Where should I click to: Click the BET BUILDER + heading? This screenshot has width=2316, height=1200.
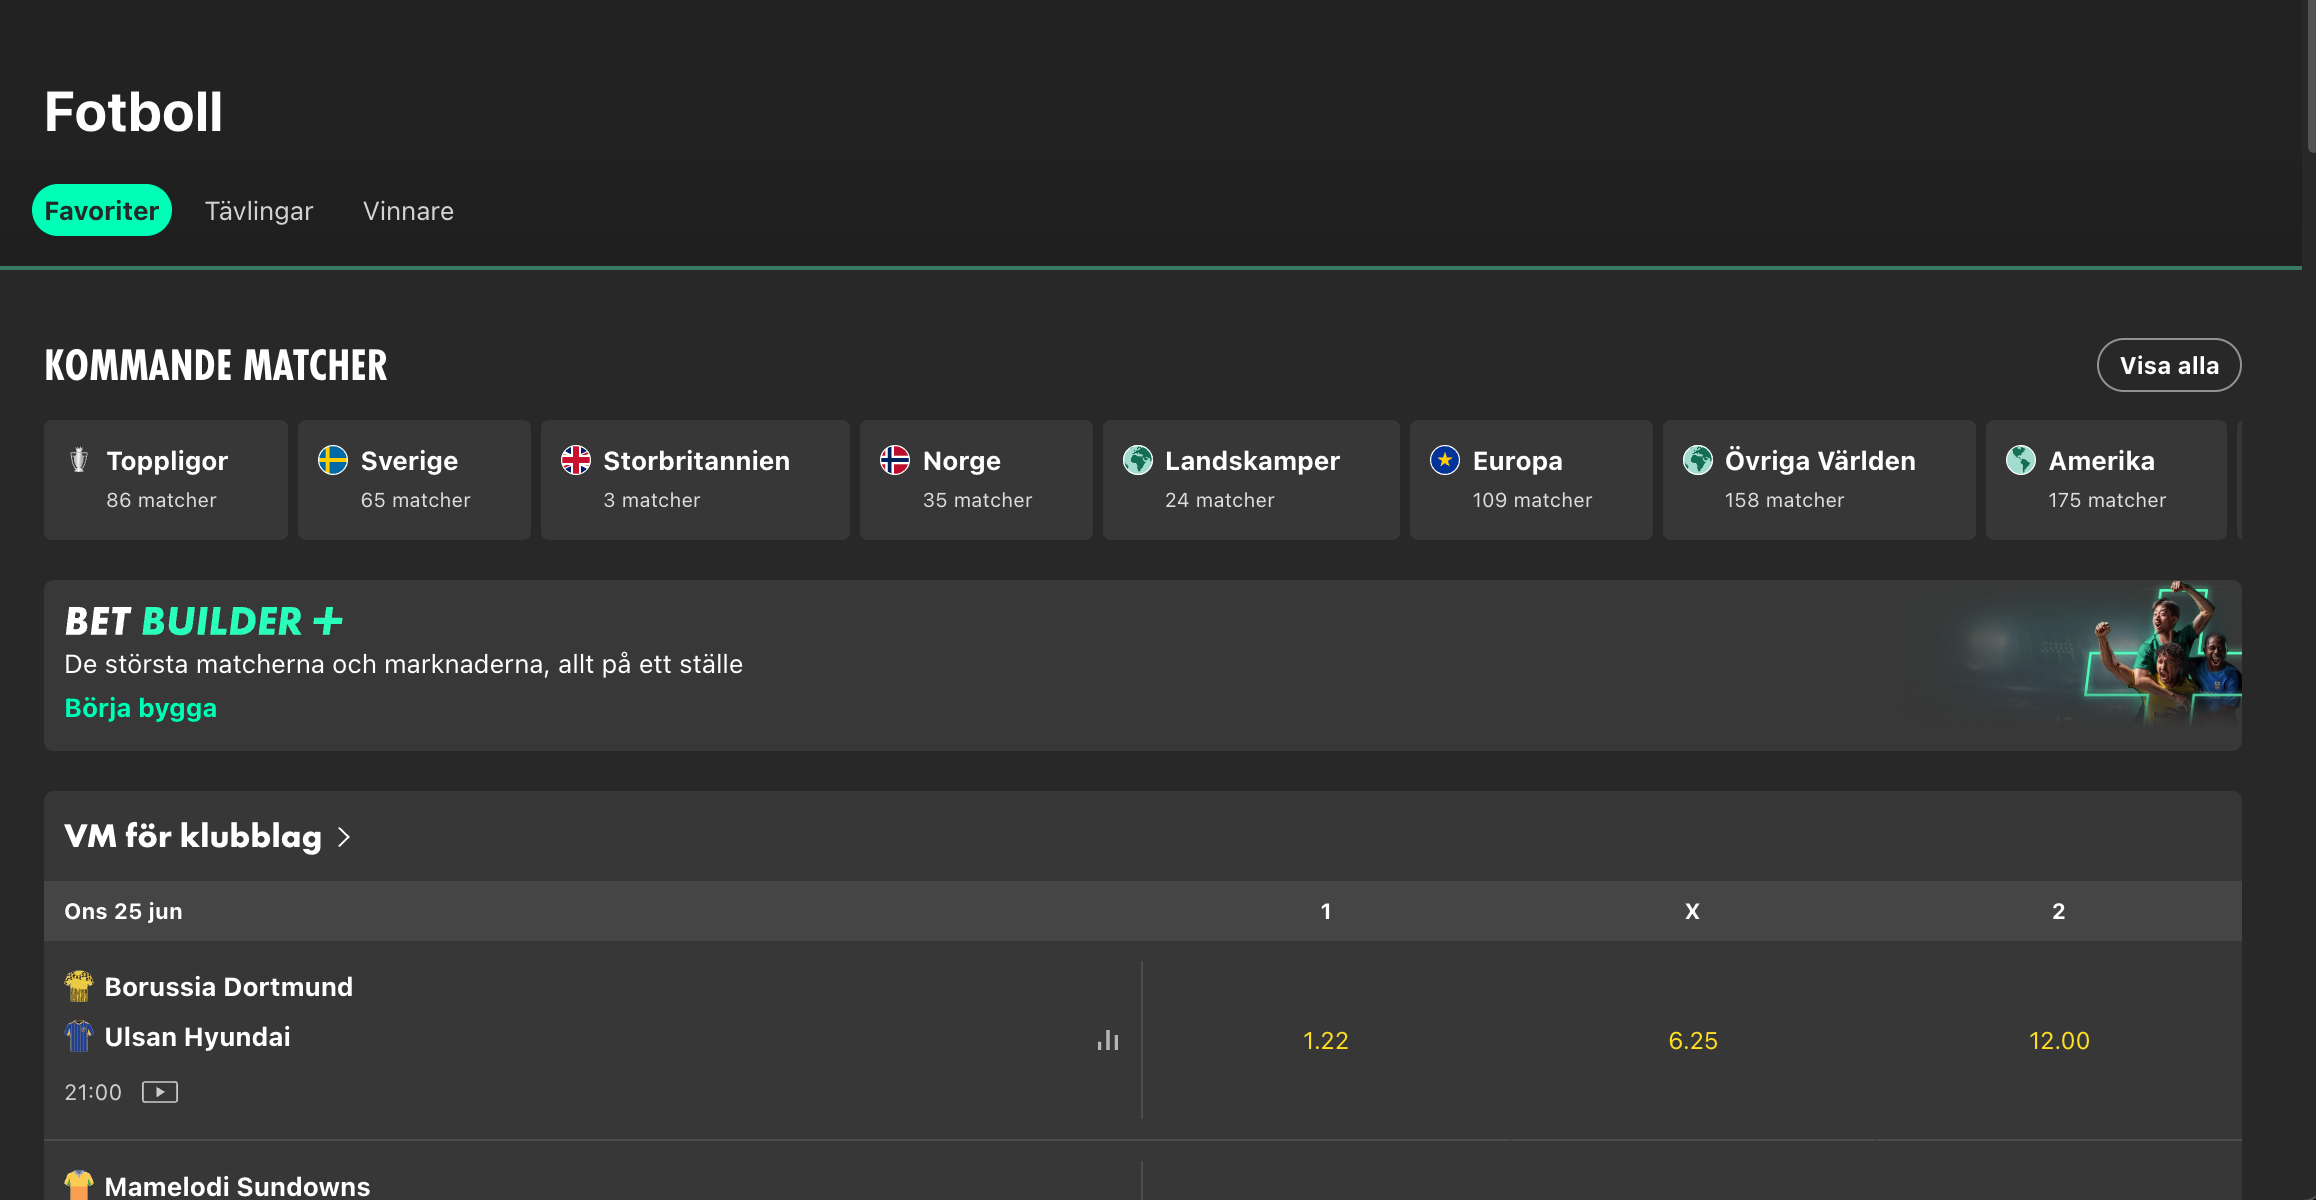tap(204, 621)
